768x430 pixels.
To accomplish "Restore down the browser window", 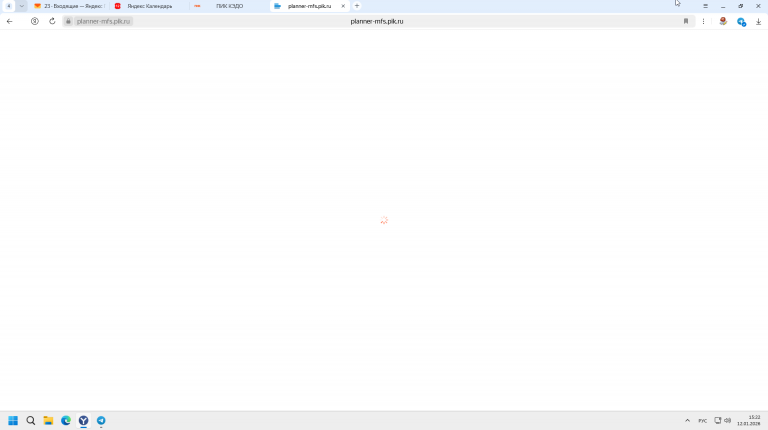I will click(741, 6).
